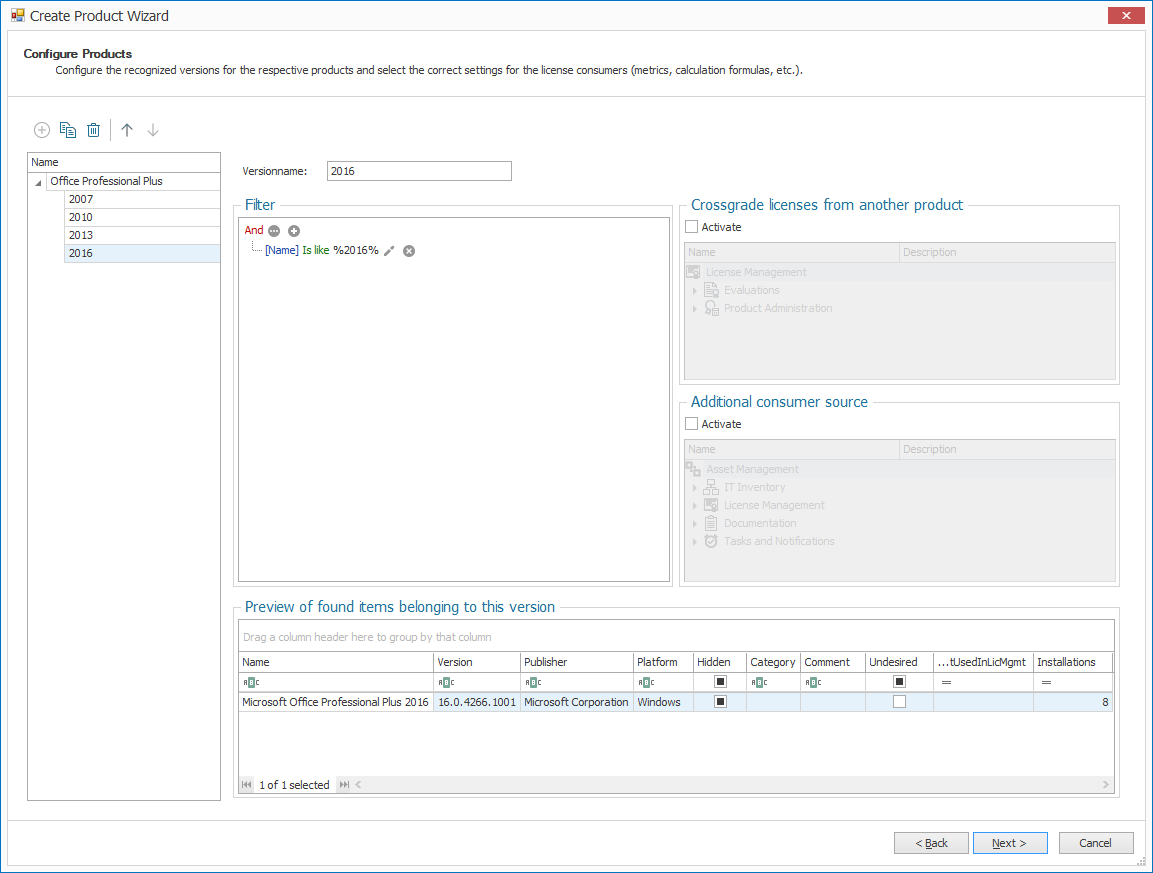Screen dimensions: 1153x873
Task: Expand the IT Inventory tree node
Action: point(695,488)
